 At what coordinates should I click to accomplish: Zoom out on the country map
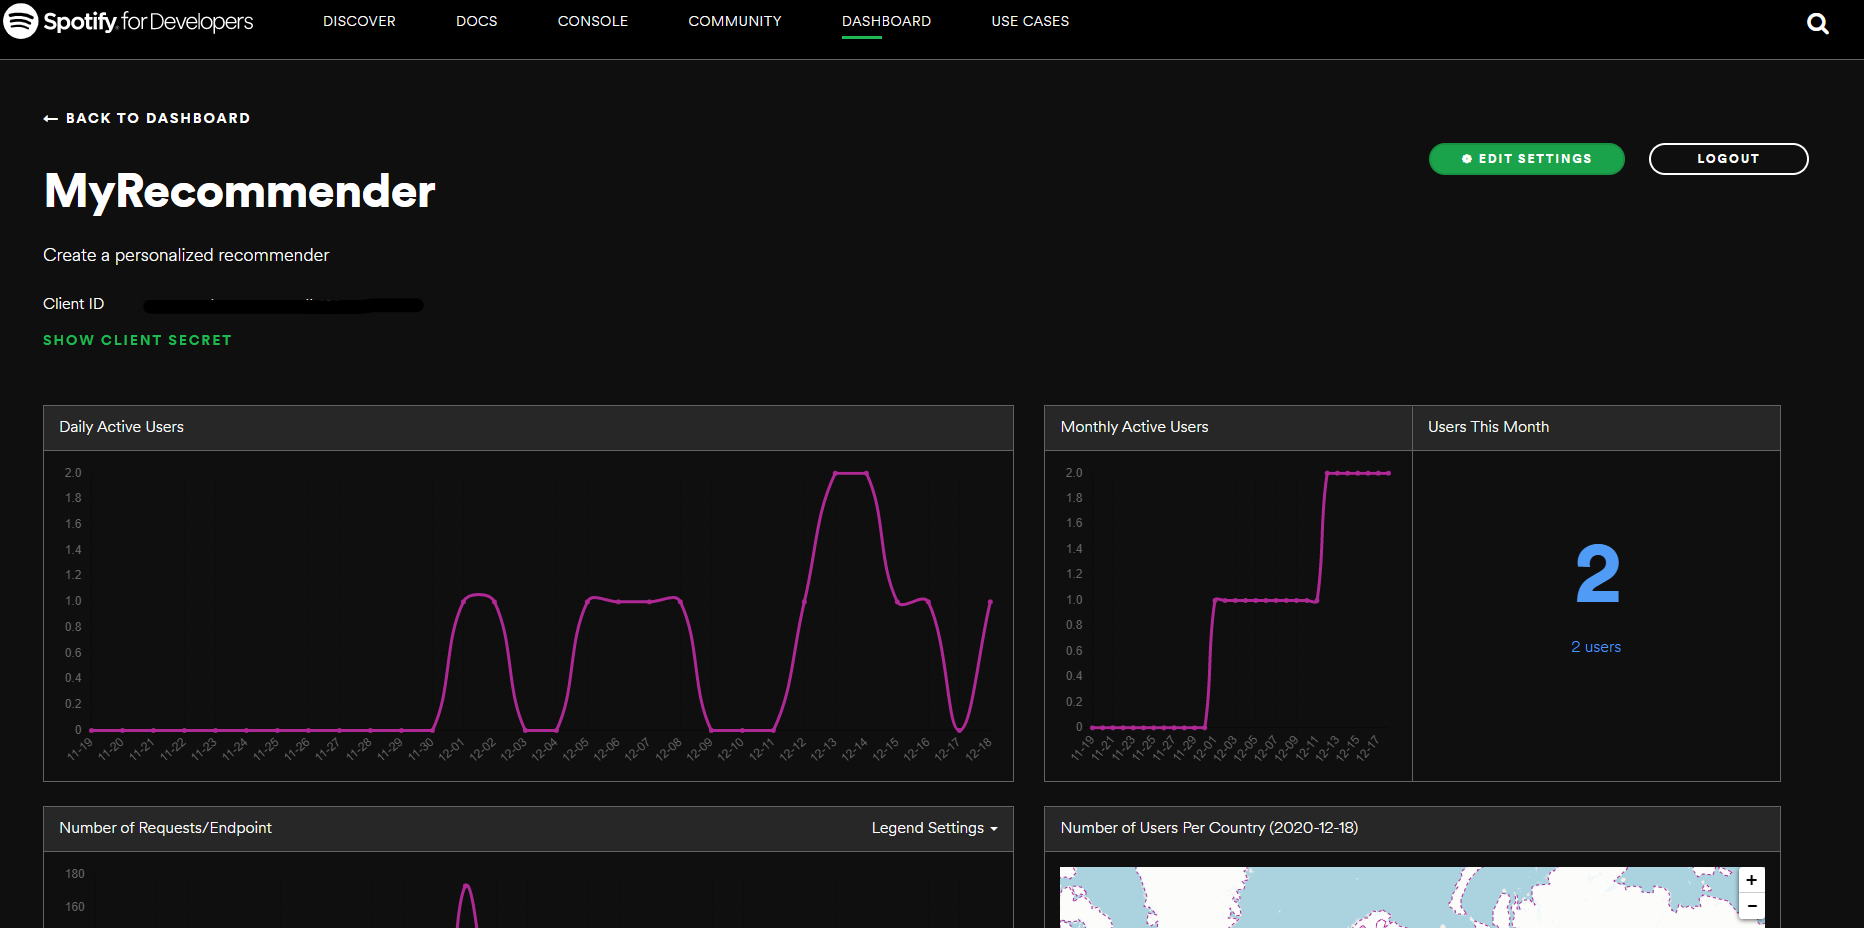click(x=1751, y=906)
